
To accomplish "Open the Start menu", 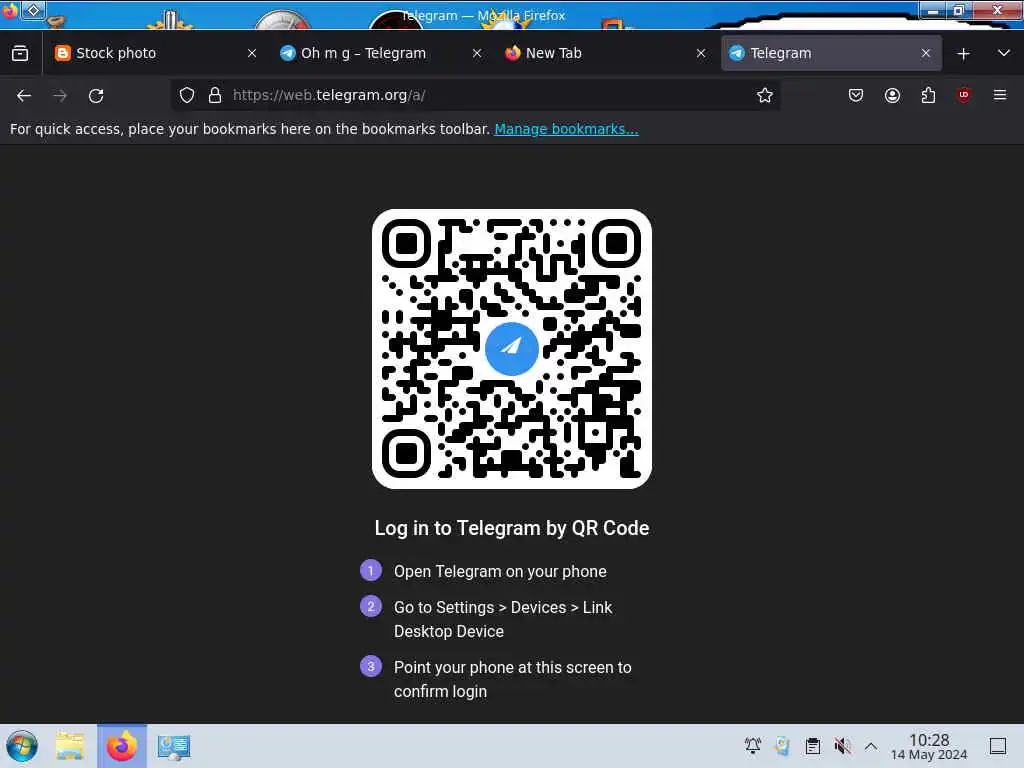I will coord(22,746).
